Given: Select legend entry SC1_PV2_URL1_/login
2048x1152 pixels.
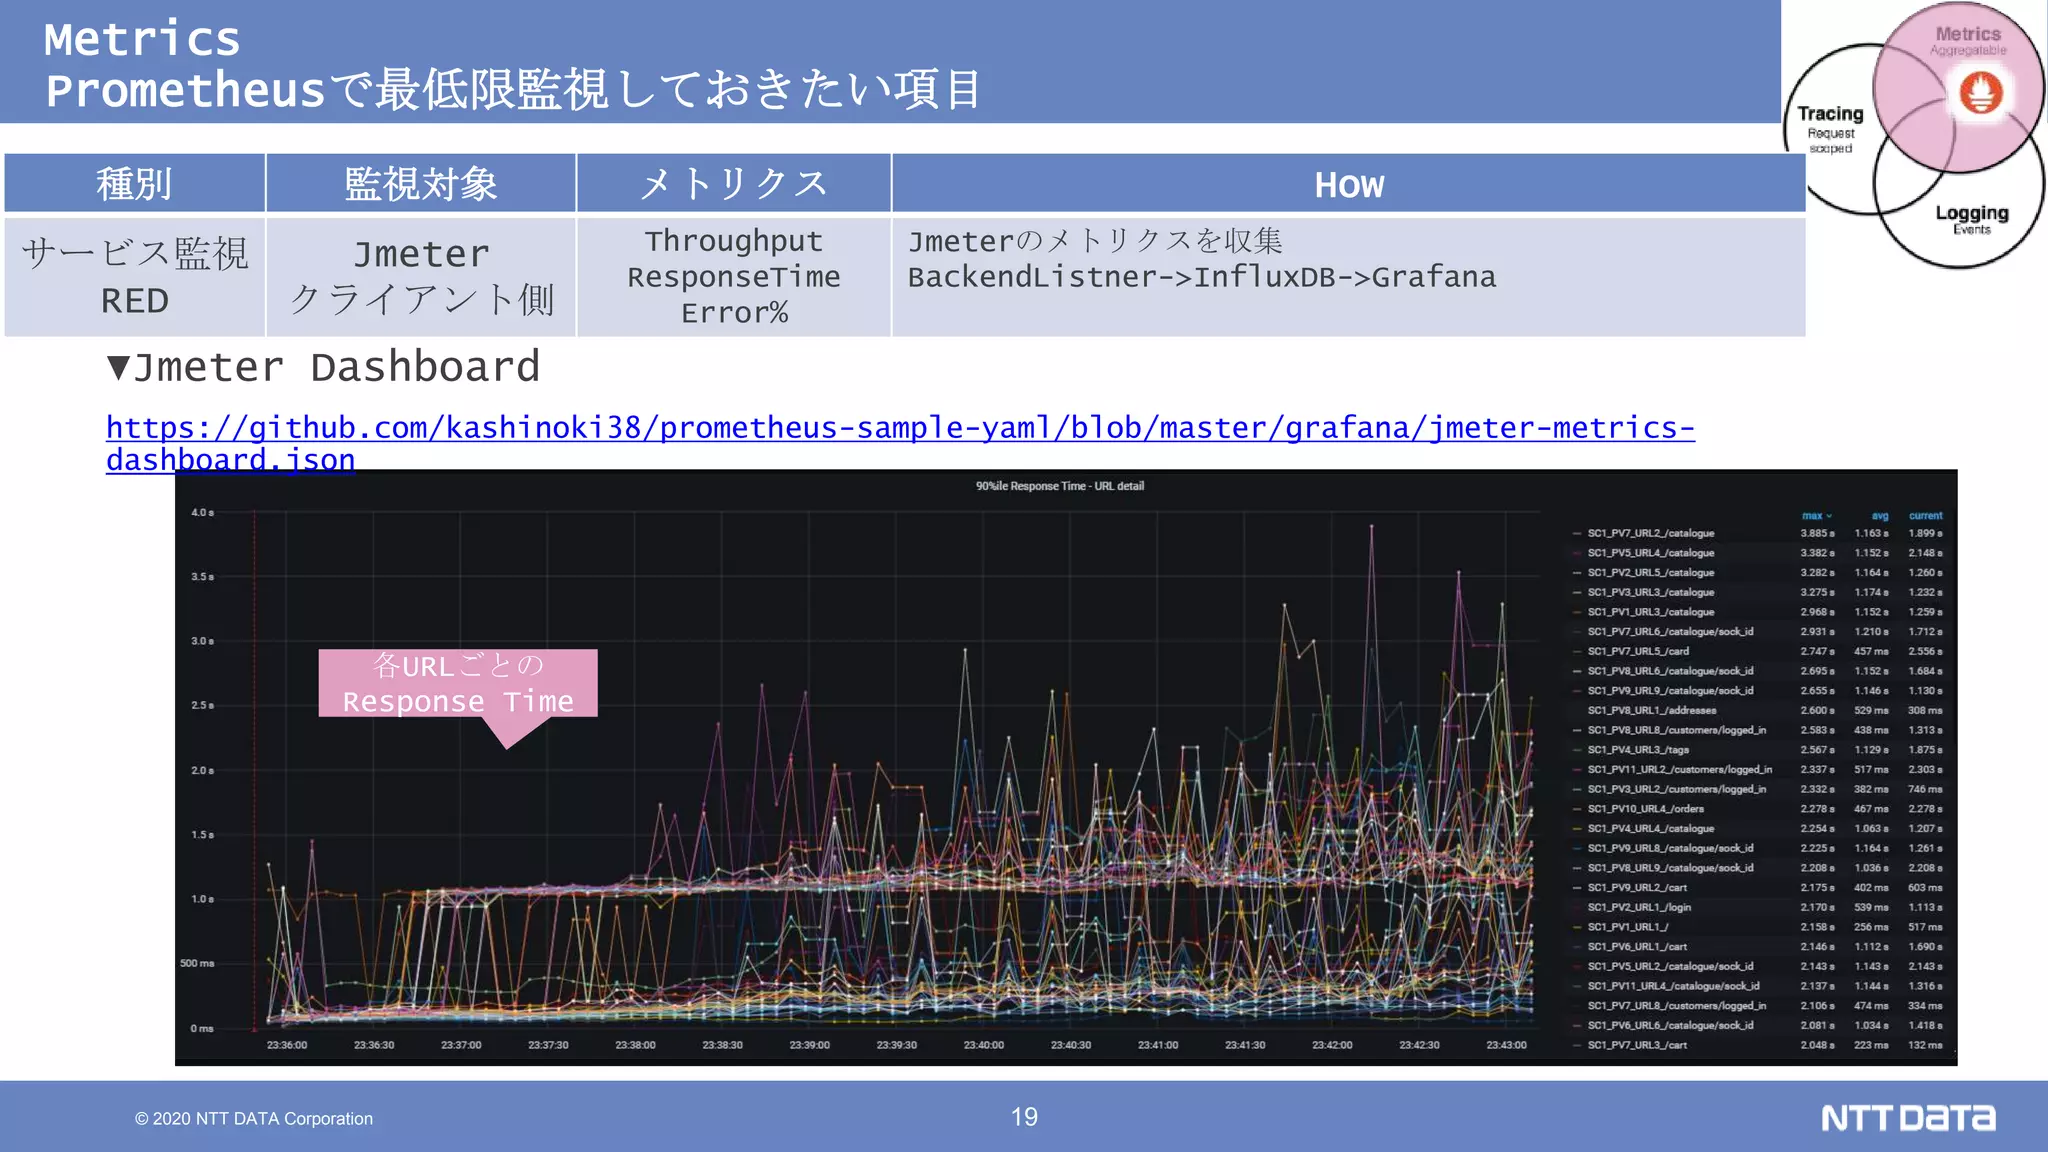Looking at the screenshot, I should (1639, 907).
